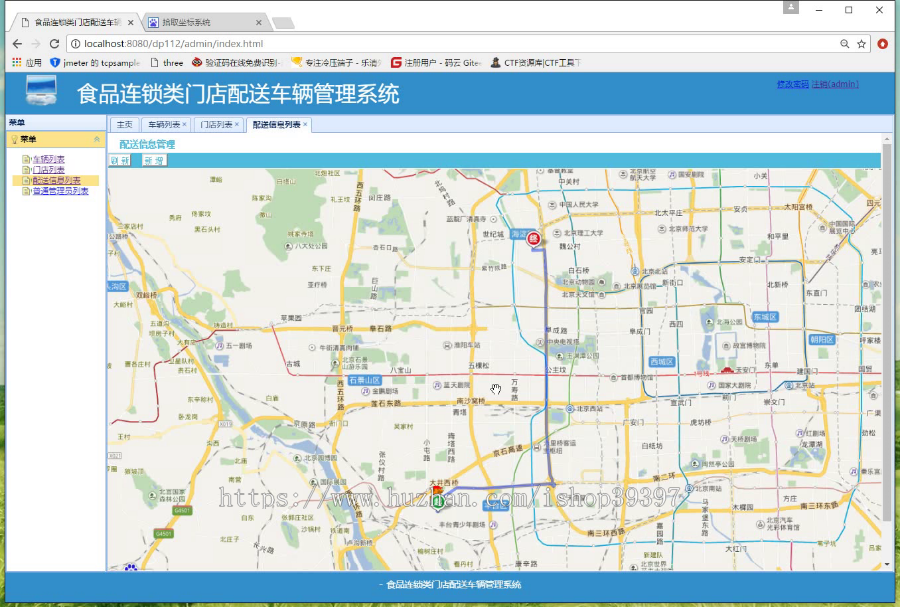This screenshot has height=607, width=900.
Task: Open the three bookmark
Action: click(x=166, y=63)
